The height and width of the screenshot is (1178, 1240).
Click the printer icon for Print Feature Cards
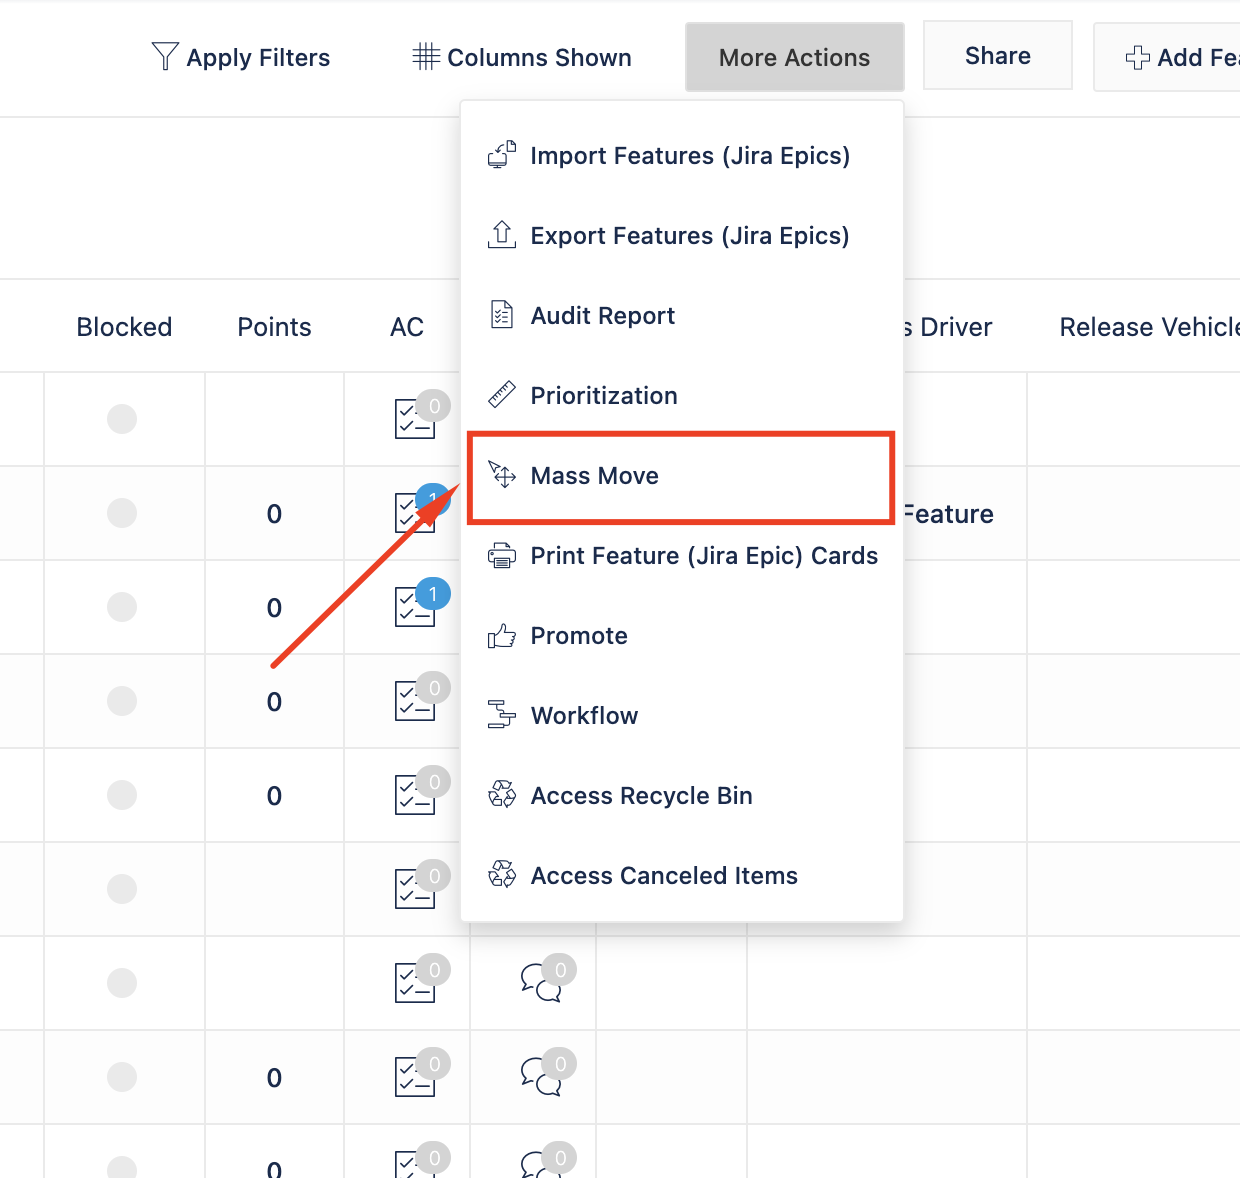click(501, 555)
